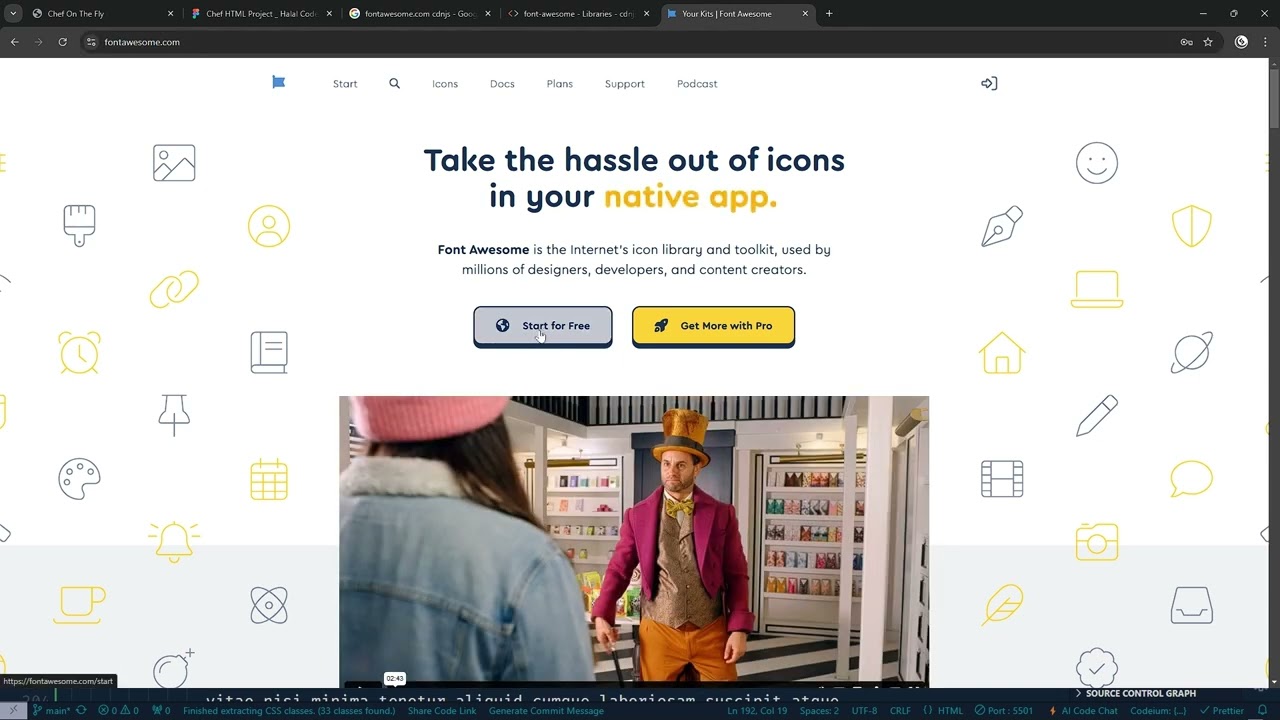
Task: Open the tab search dropdown arrow
Action: [x=13, y=14]
